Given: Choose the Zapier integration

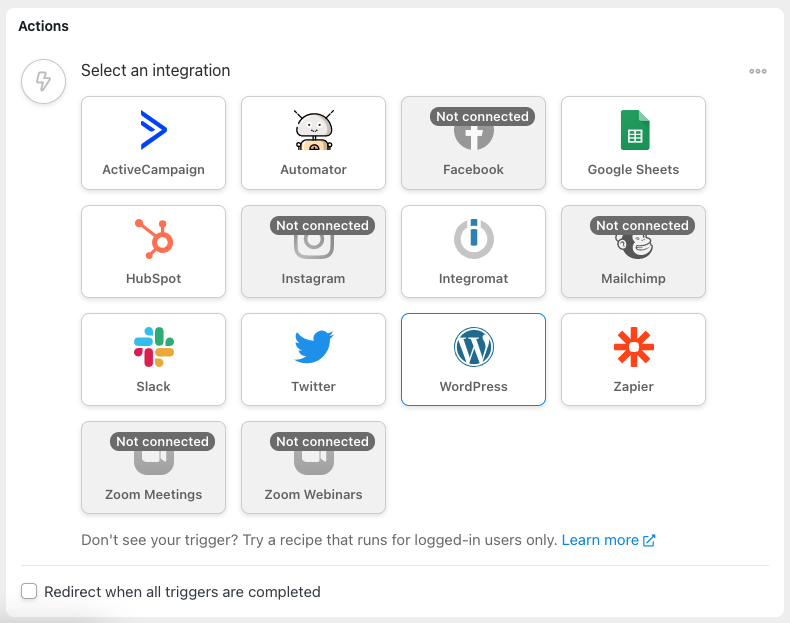Looking at the screenshot, I should (x=633, y=360).
